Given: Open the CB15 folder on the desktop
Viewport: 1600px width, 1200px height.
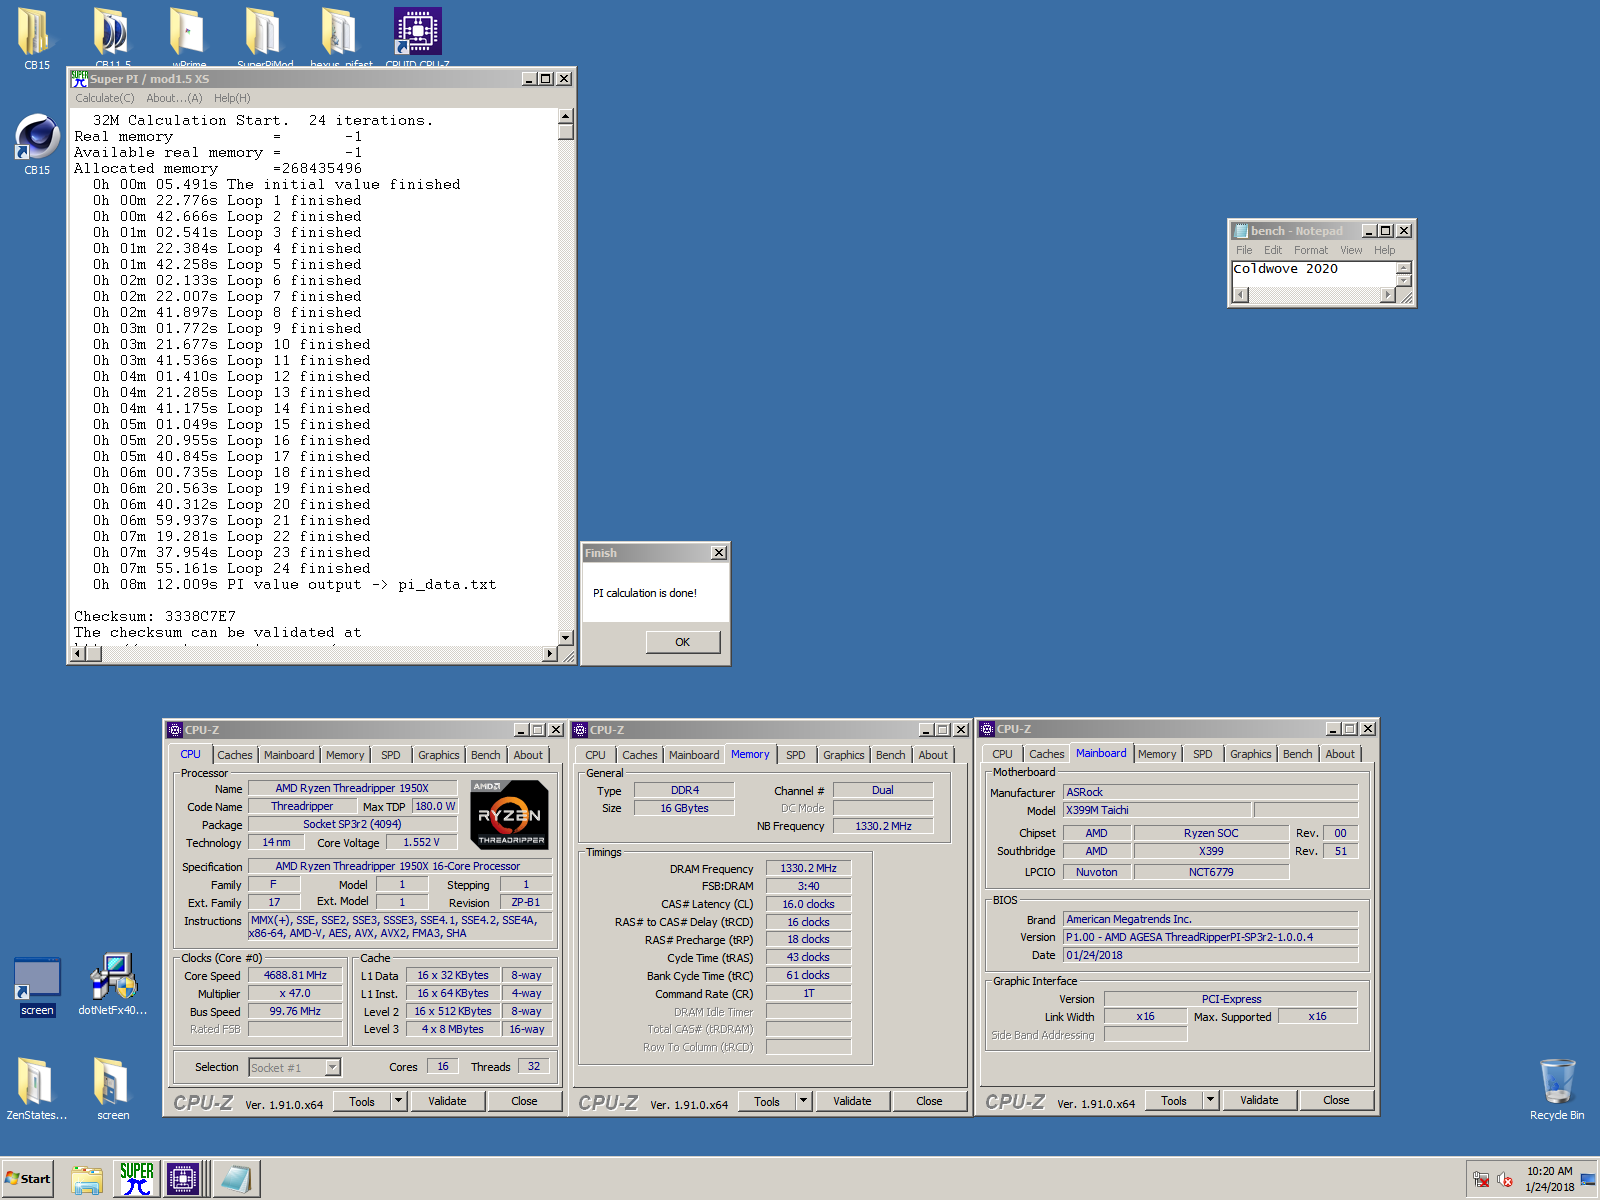Looking at the screenshot, I should [x=36, y=38].
